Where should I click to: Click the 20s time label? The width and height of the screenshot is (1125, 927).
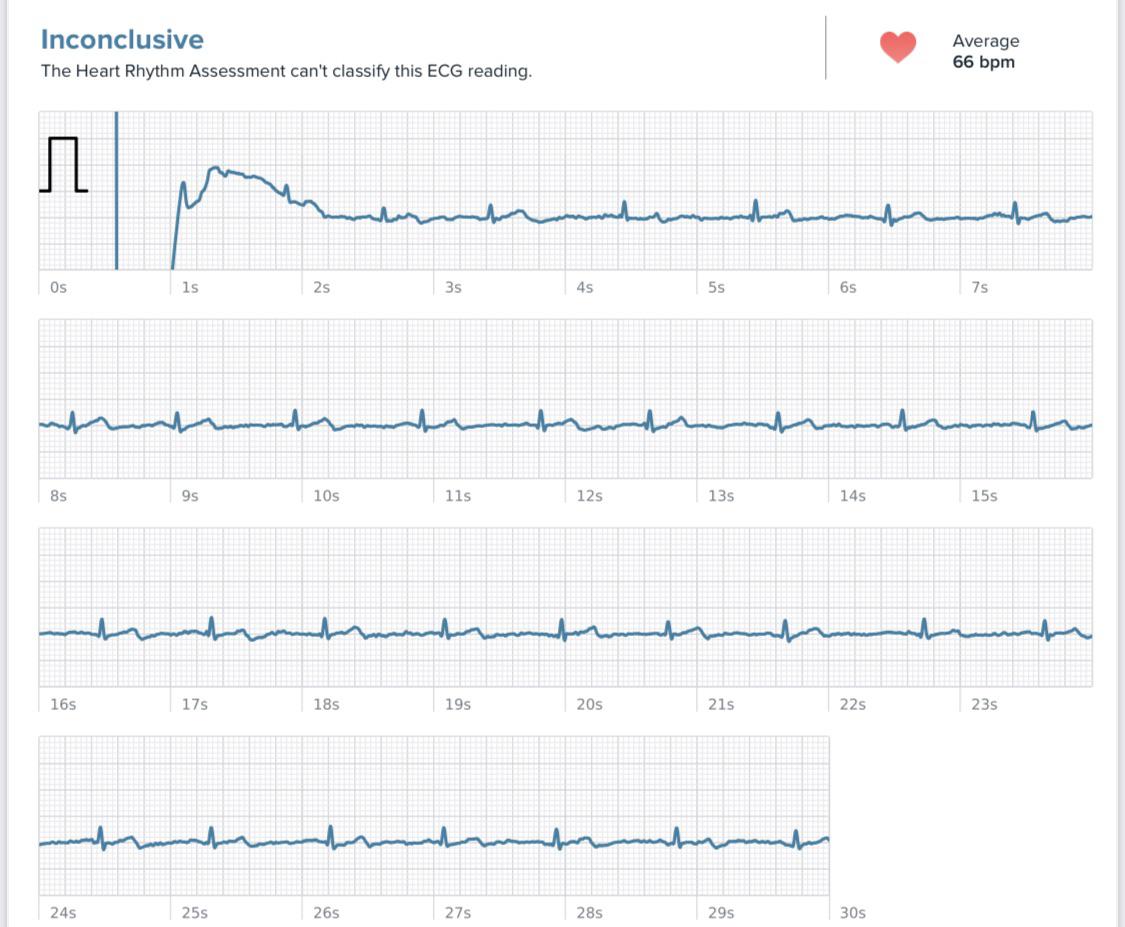(589, 705)
